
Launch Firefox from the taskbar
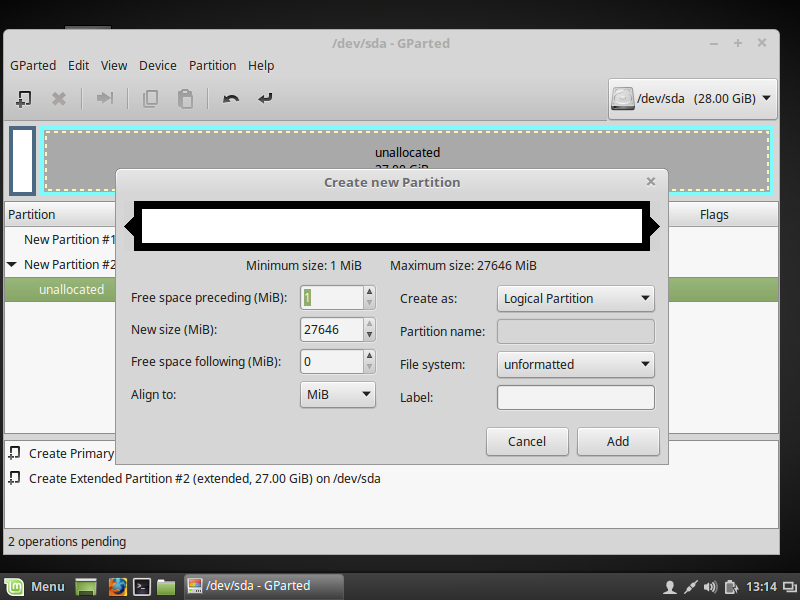click(117, 587)
